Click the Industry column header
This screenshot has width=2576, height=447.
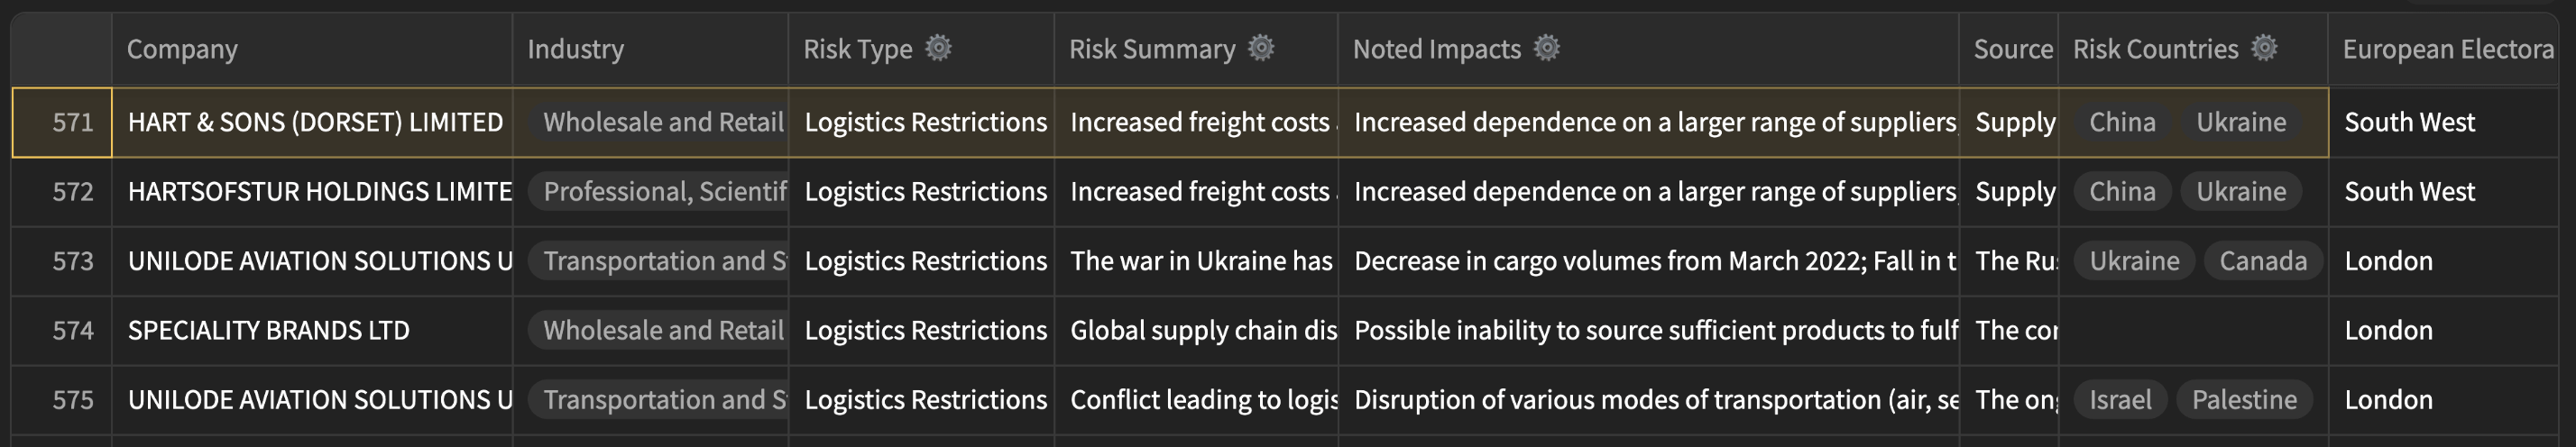click(x=650, y=49)
